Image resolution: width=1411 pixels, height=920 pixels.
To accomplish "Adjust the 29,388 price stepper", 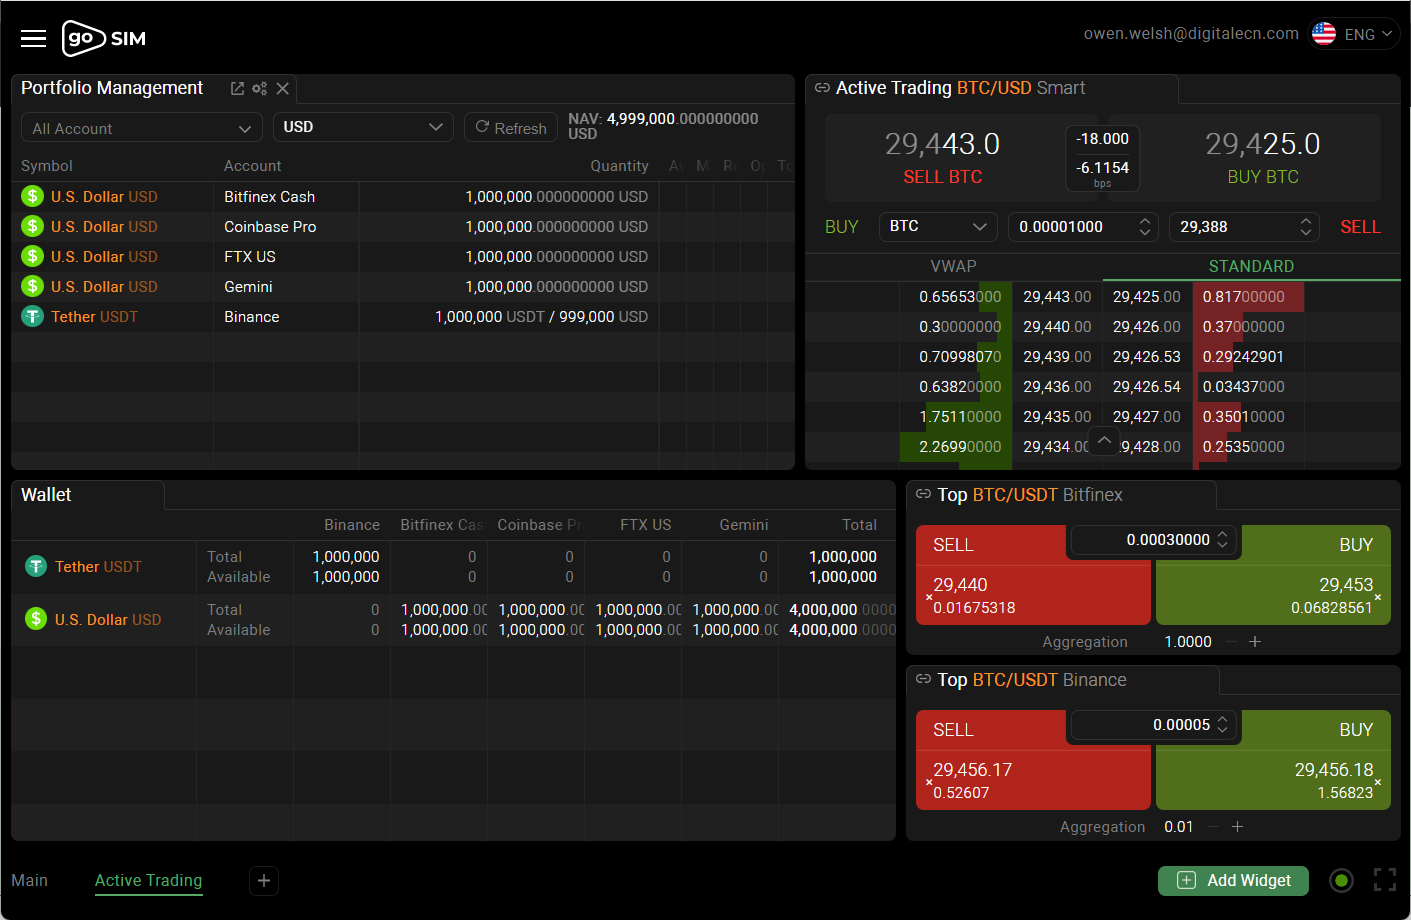I will point(1306,227).
